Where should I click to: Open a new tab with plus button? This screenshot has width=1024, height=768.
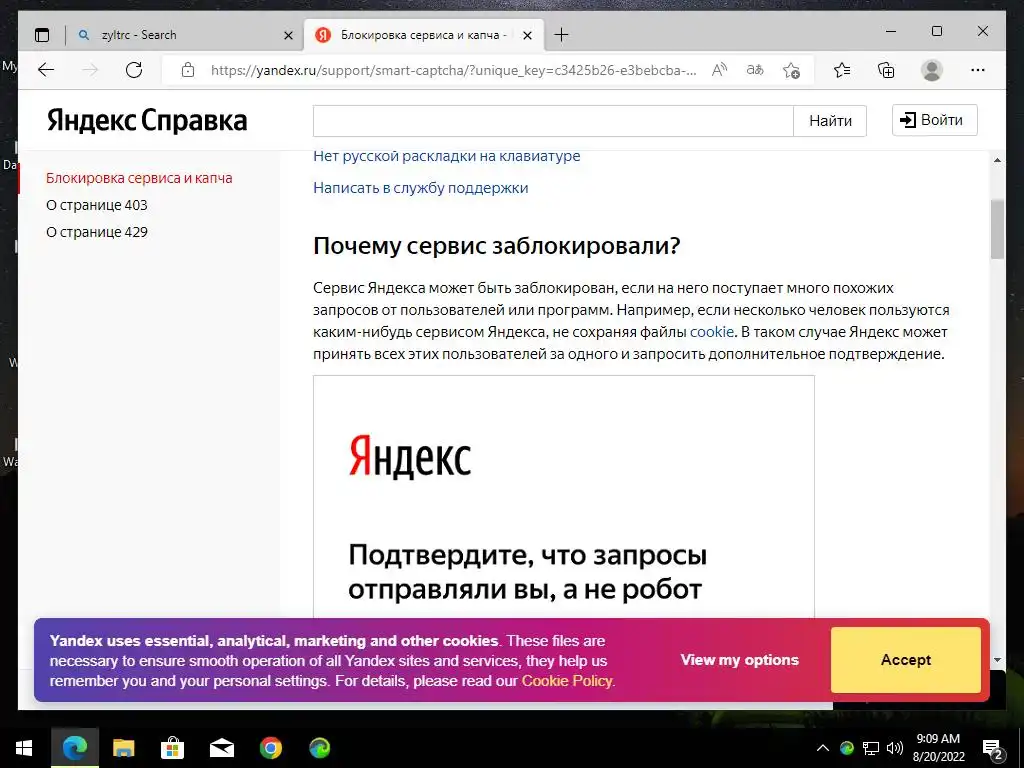(x=561, y=35)
